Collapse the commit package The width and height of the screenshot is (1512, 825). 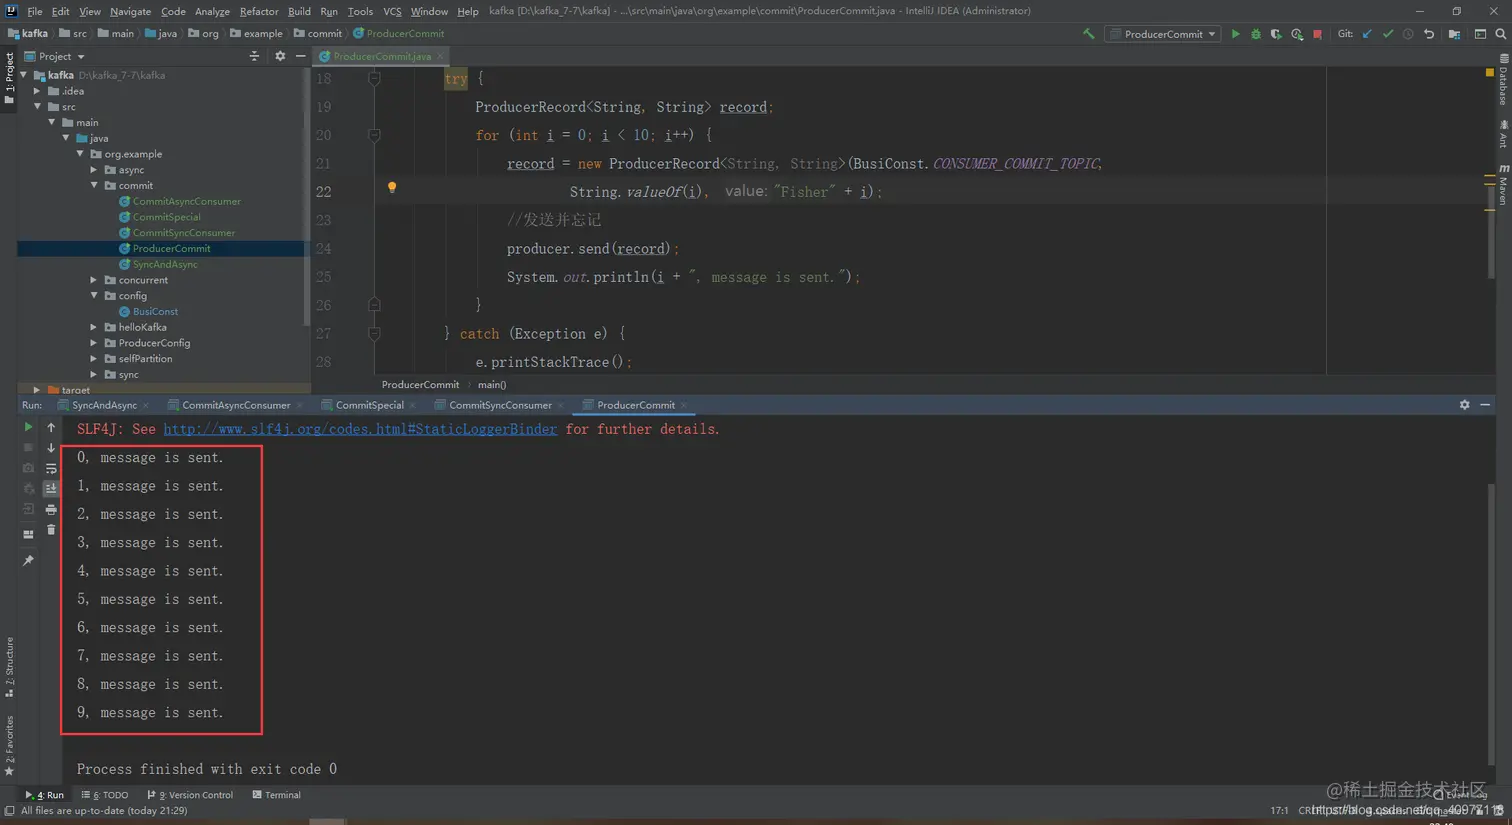click(x=95, y=186)
